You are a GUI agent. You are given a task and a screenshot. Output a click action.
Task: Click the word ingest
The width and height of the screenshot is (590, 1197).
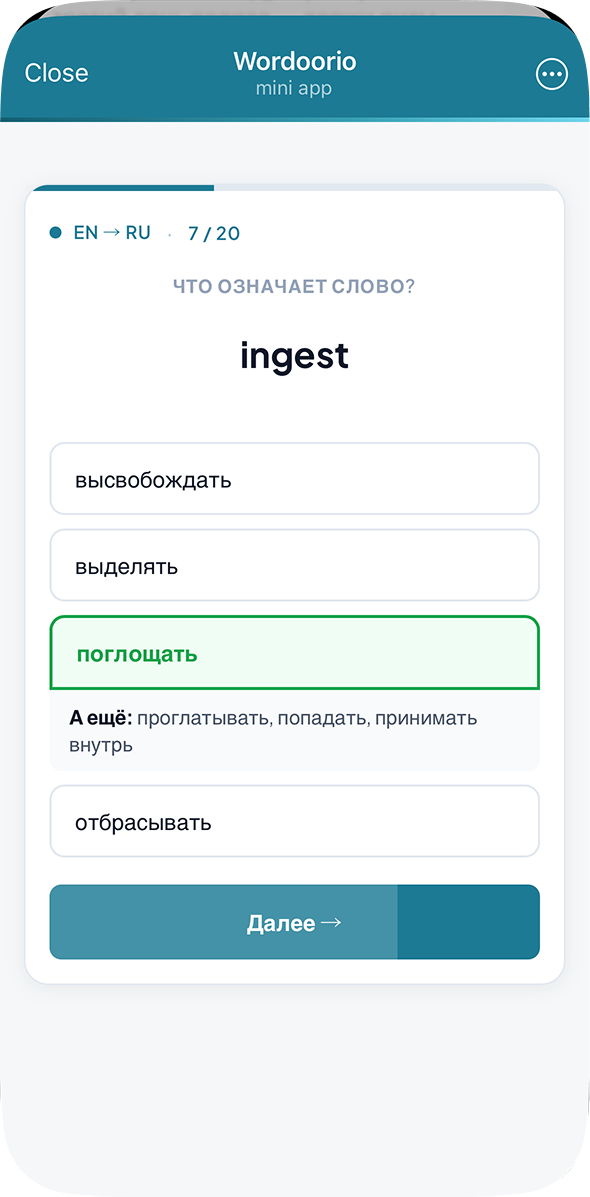tap(294, 356)
